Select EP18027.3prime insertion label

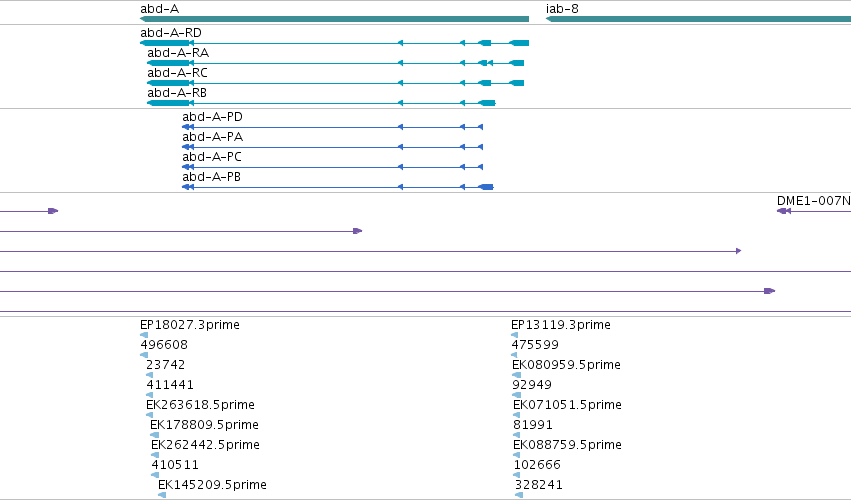coord(190,325)
